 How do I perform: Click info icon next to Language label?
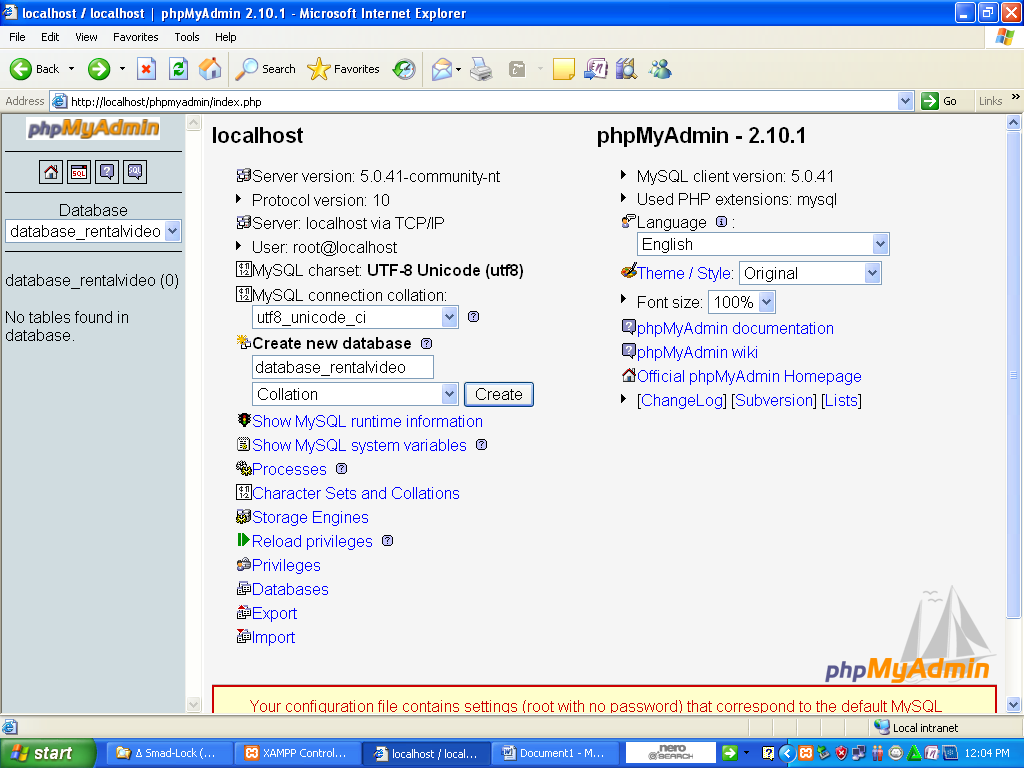pyautogui.click(x=721, y=222)
